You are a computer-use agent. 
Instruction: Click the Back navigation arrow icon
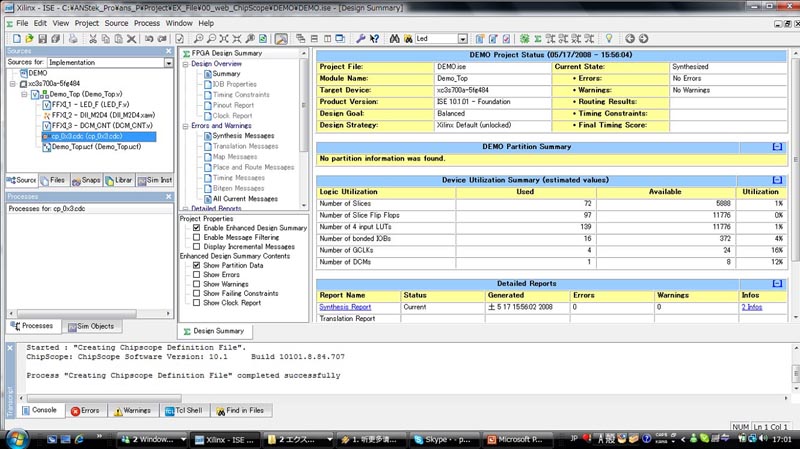[x=630, y=39]
